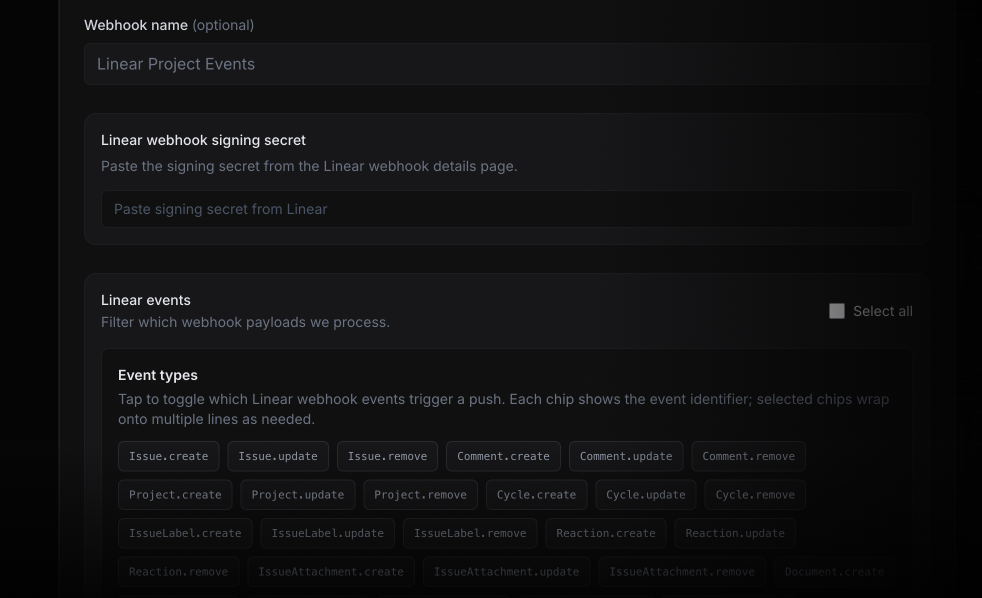
Task: Enable the IssueLabel.update event chip
Action: (x=327, y=533)
